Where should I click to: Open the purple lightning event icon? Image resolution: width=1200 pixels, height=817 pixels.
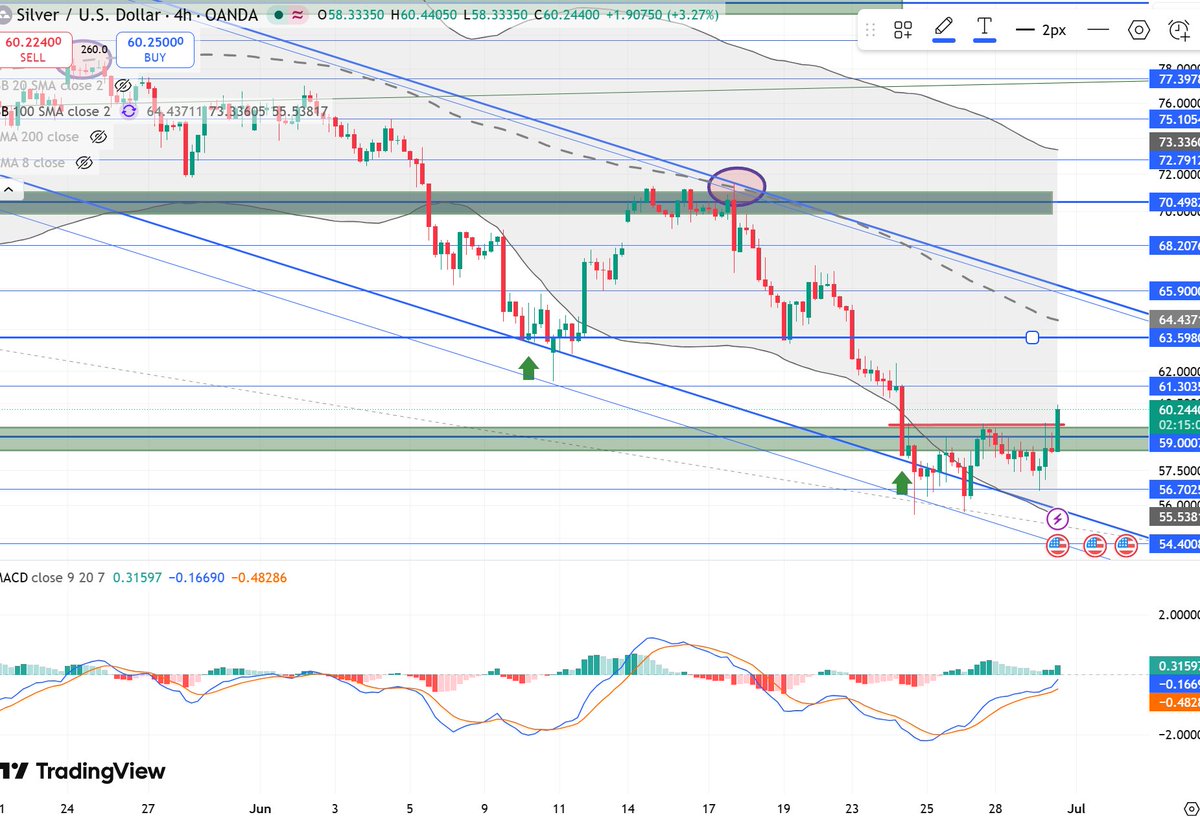(x=1058, y=519)
